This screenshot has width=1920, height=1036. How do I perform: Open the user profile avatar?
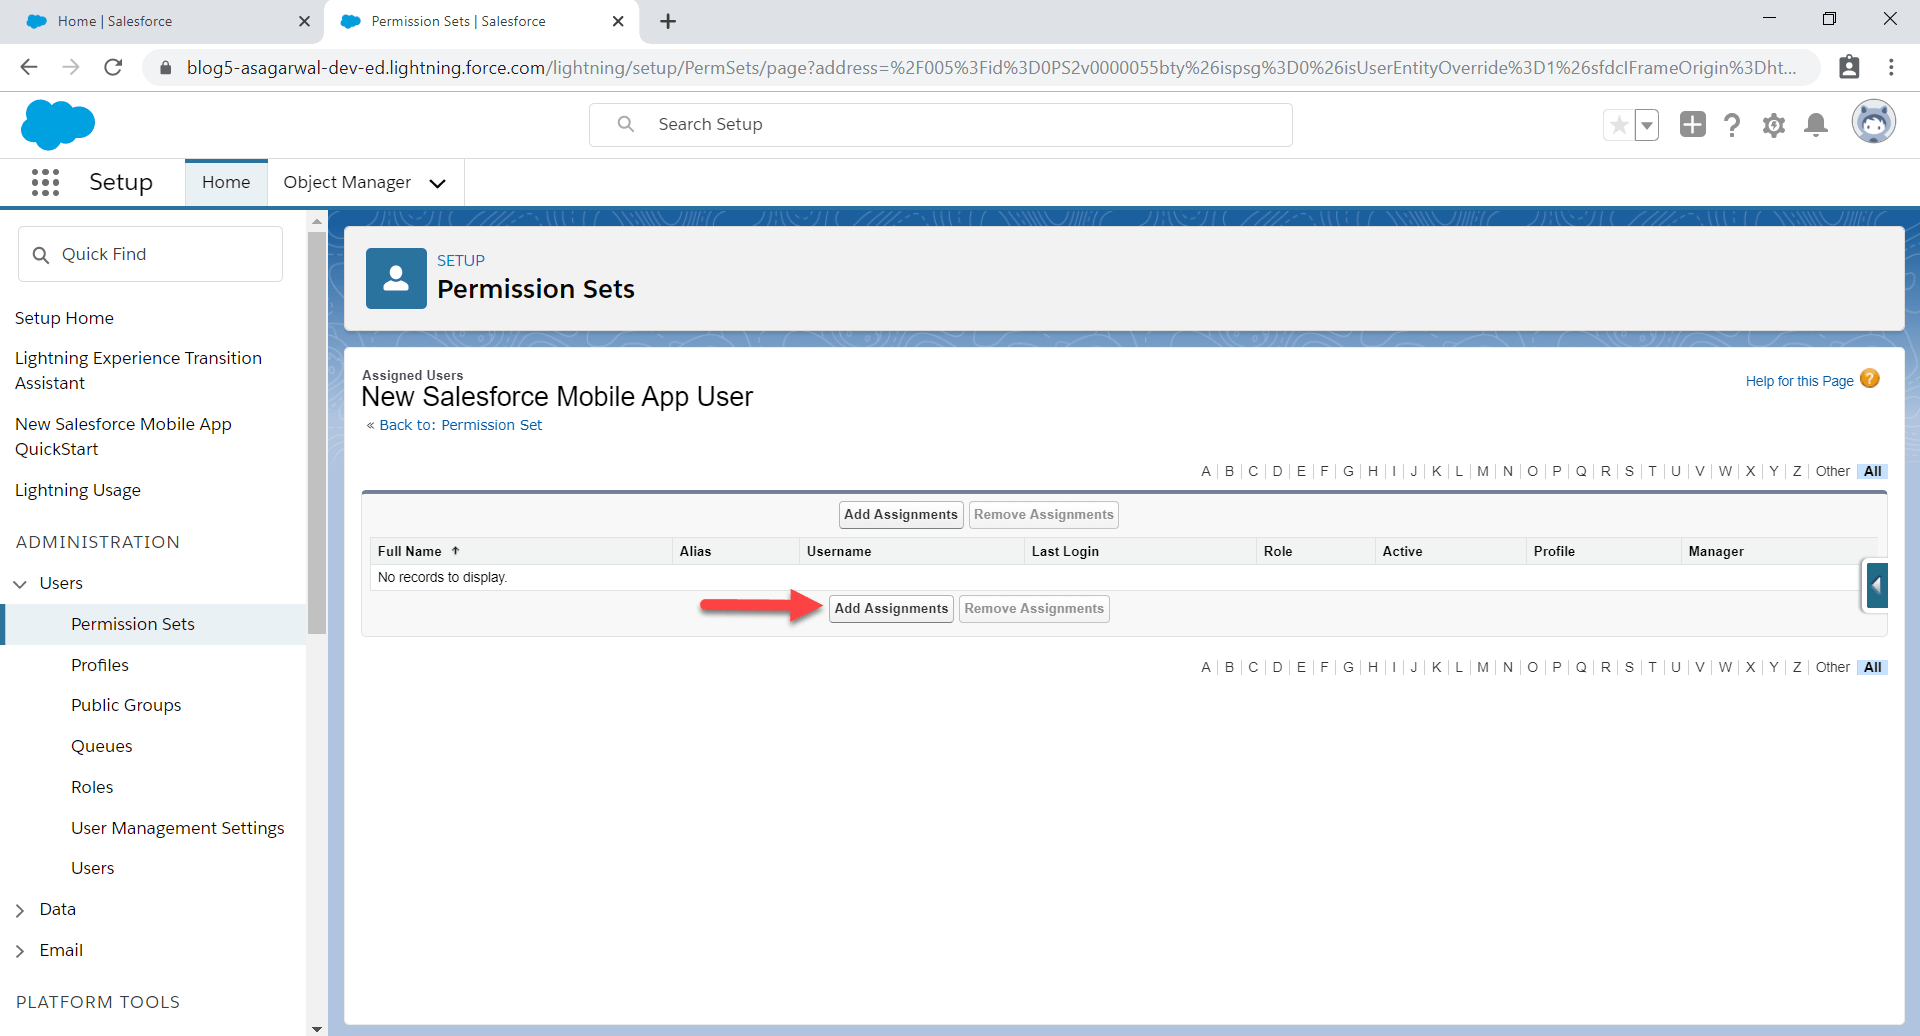pyautogui.click(x=1874, y=123)
